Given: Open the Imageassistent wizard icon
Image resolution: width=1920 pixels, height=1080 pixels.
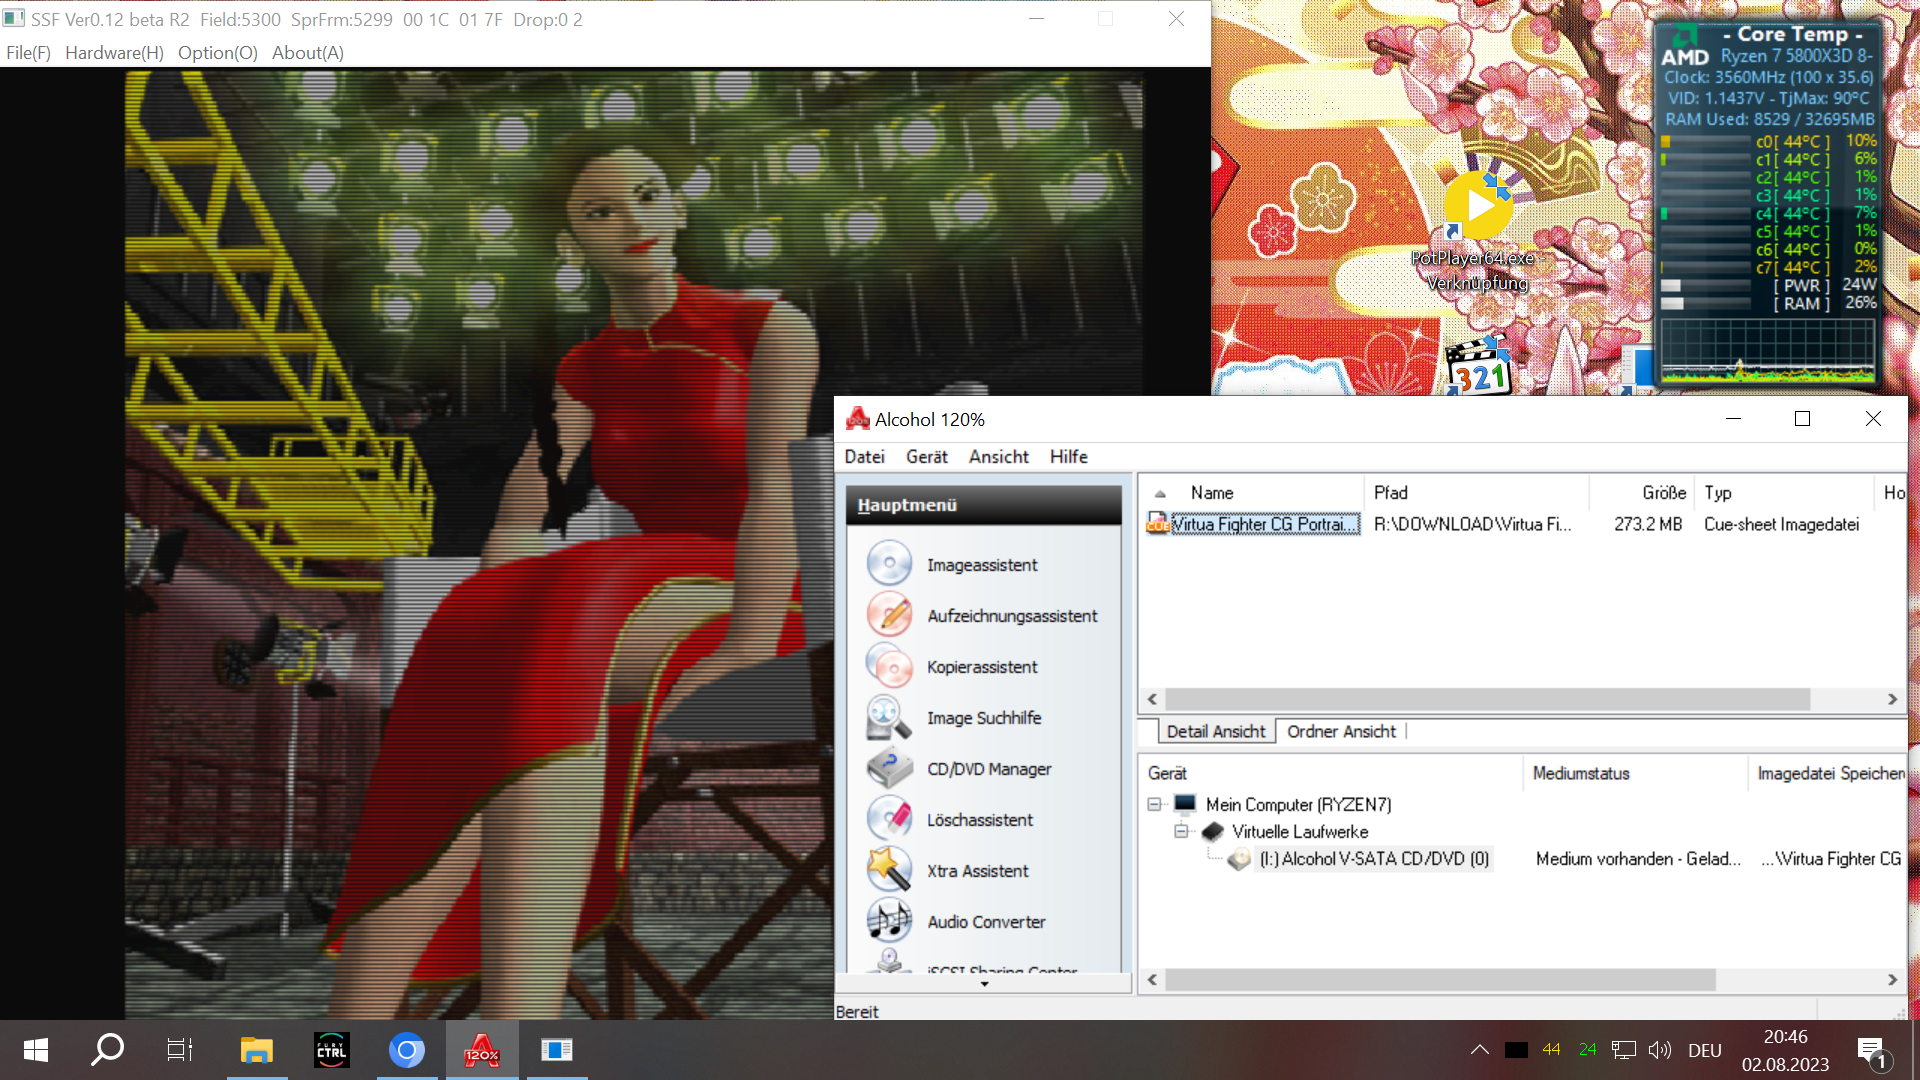Looking at the screenshot, I should tap(889, 564).
